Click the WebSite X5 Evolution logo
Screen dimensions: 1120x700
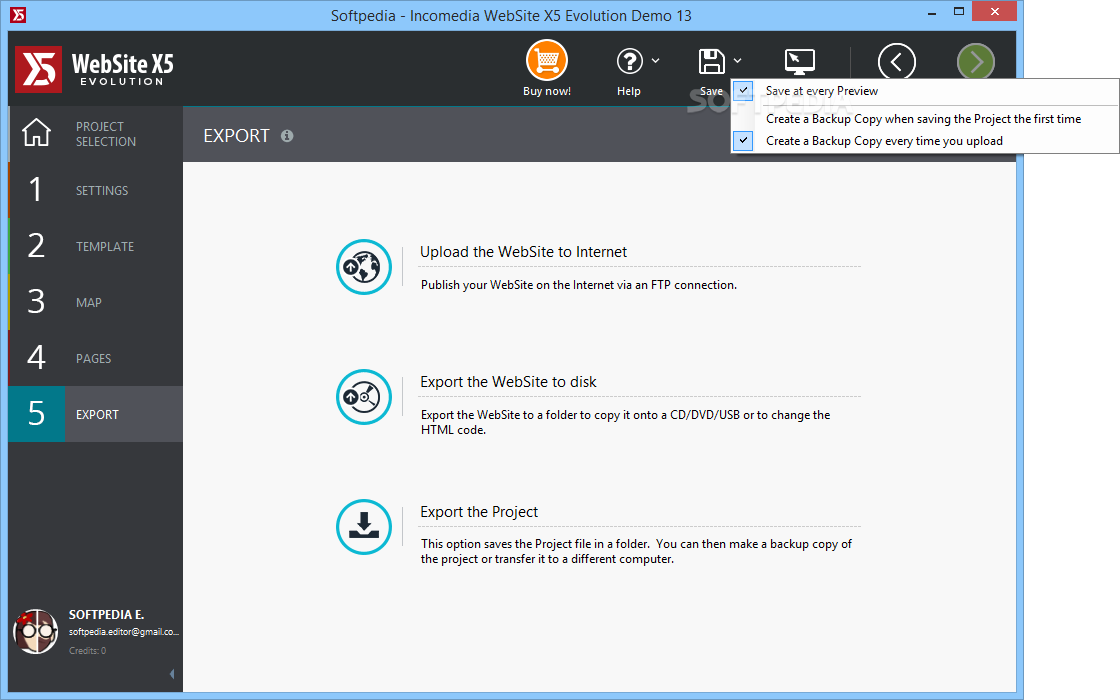tap(94, 69)
